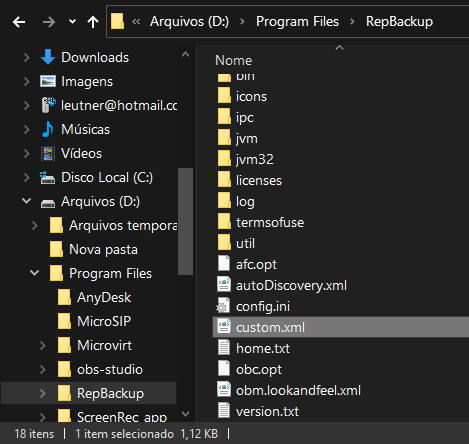
Task: Expand the Downloads tree node
Action: tap(27, 57)
